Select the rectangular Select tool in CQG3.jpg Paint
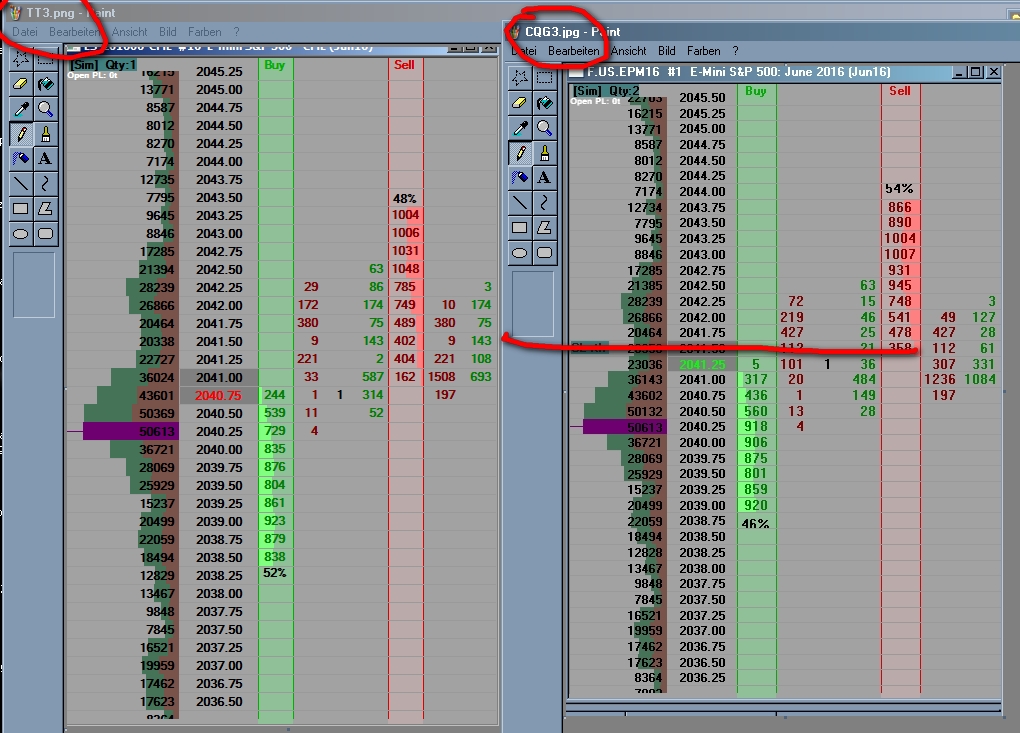Image resolution: width=1020 pixels, height=733 pixels. tap(544, 78)
